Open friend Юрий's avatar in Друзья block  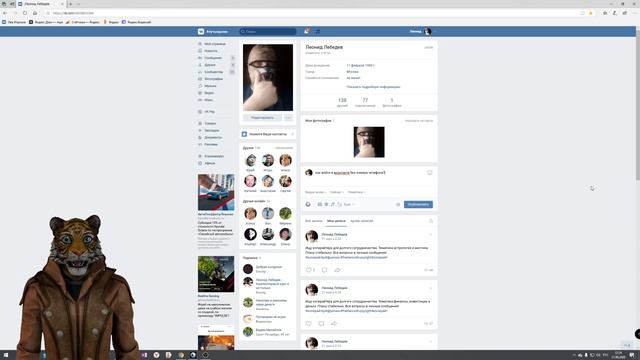pos(250,160)
